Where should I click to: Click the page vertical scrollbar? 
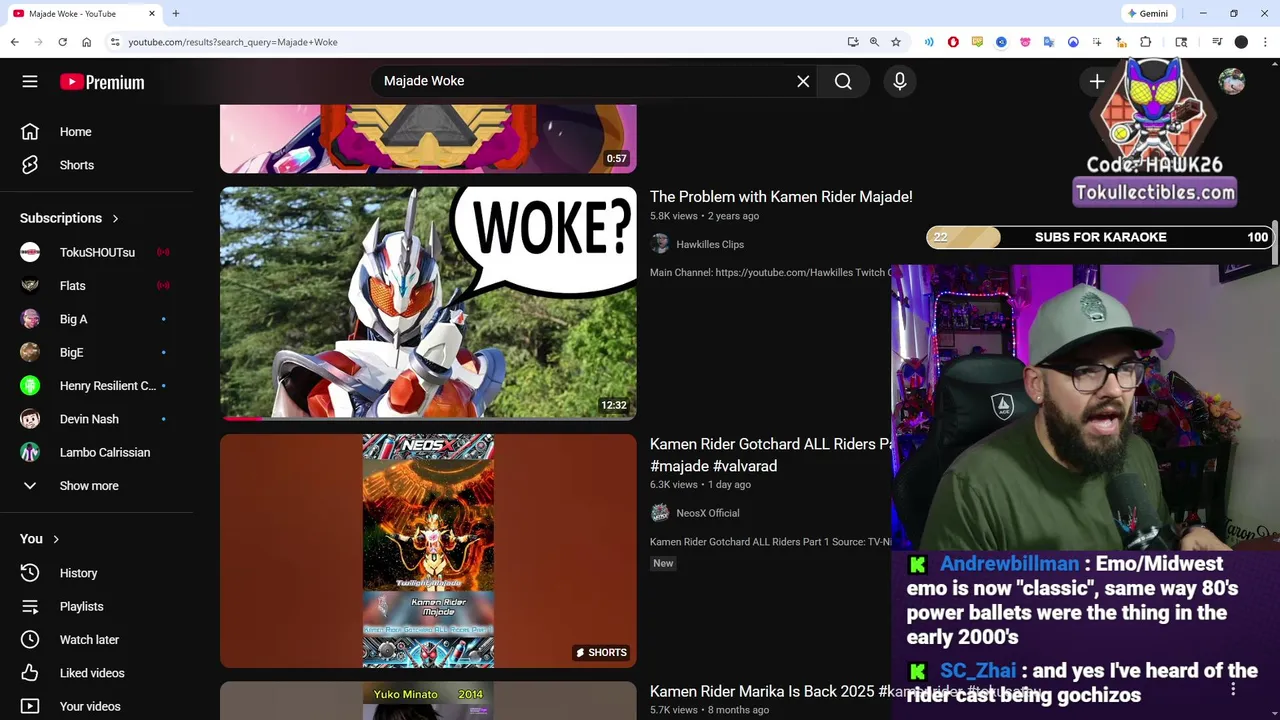click(x=1275, y=243)
